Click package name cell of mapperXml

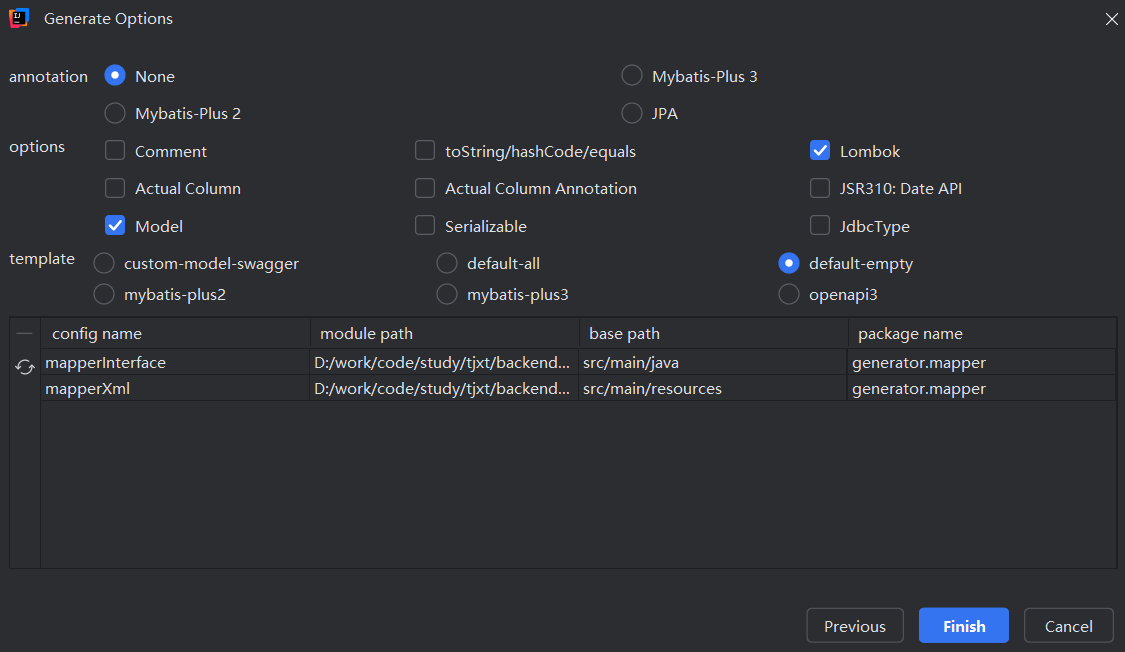[x=982, y=388]
